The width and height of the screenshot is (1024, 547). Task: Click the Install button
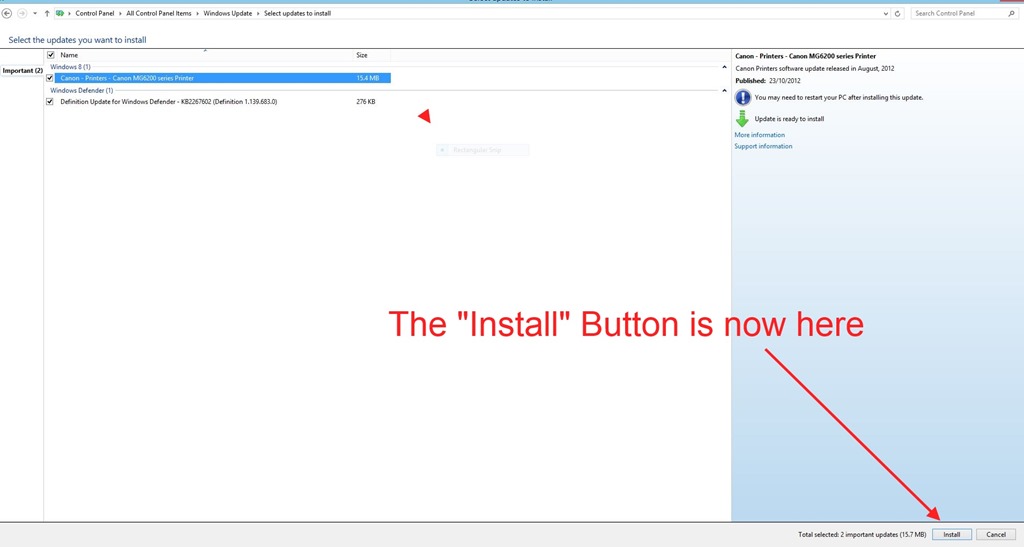[x=952, y=535]
